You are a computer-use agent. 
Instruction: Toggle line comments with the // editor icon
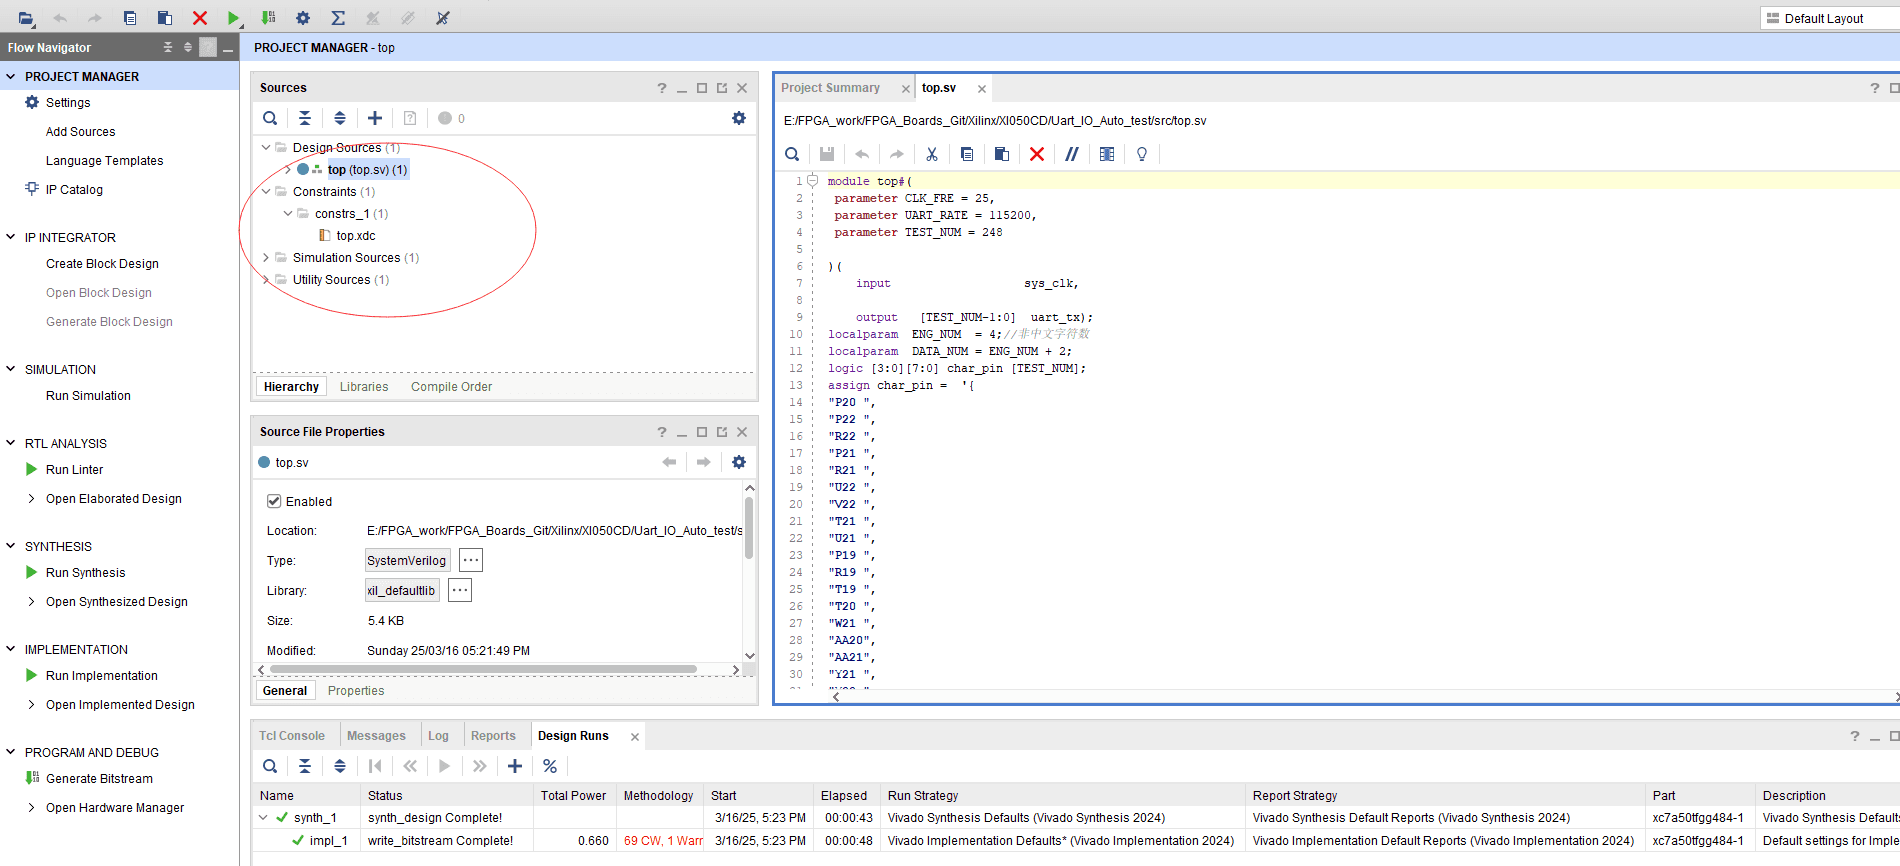[1071, 154]
